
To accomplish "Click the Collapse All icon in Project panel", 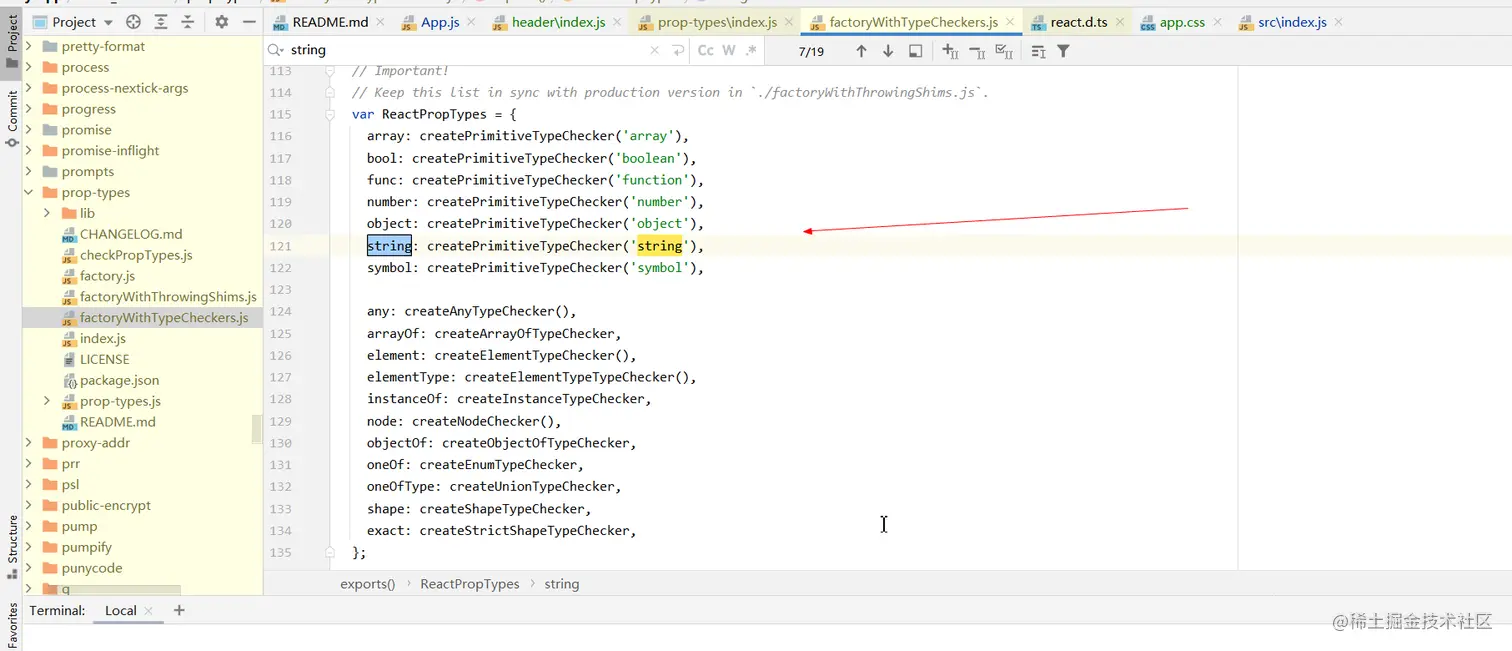I will click(187, 22).
